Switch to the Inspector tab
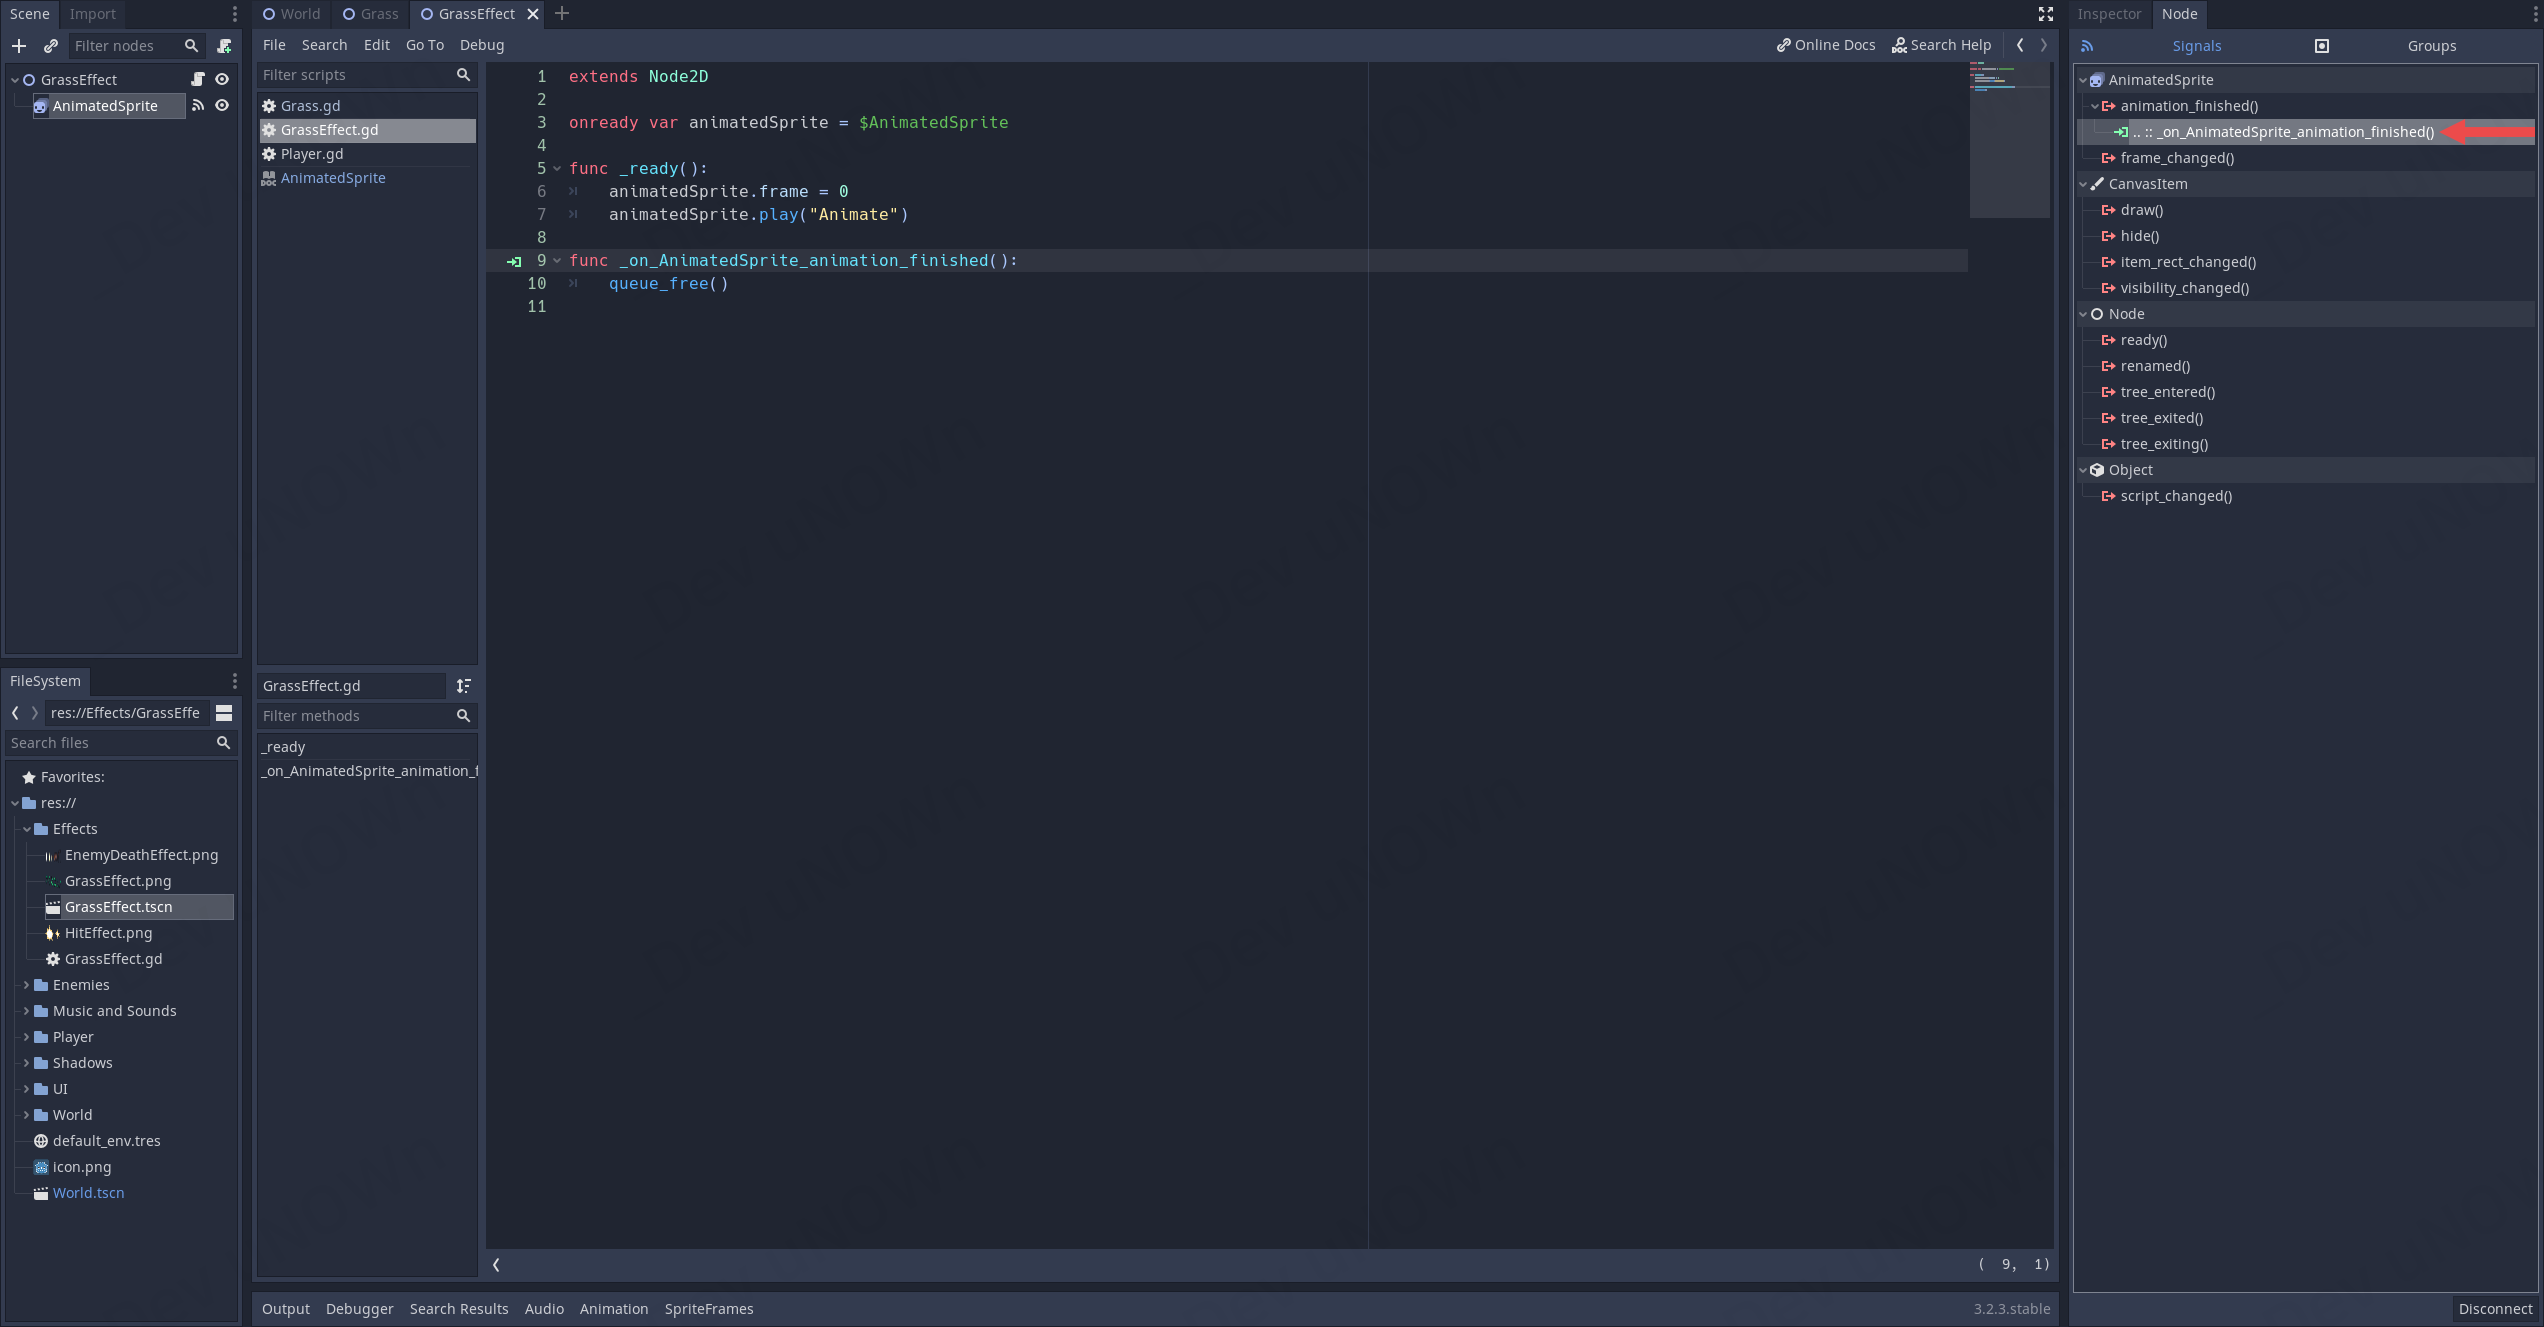This screenshot has width=2544, height=1327. coord(2109,14)
